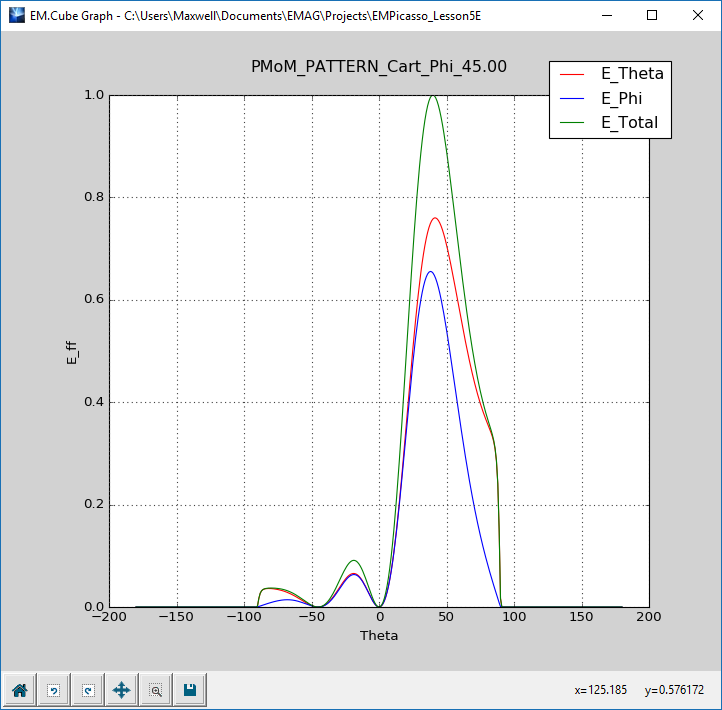
Task: Go forward to the next view
Action: point(87,689)
